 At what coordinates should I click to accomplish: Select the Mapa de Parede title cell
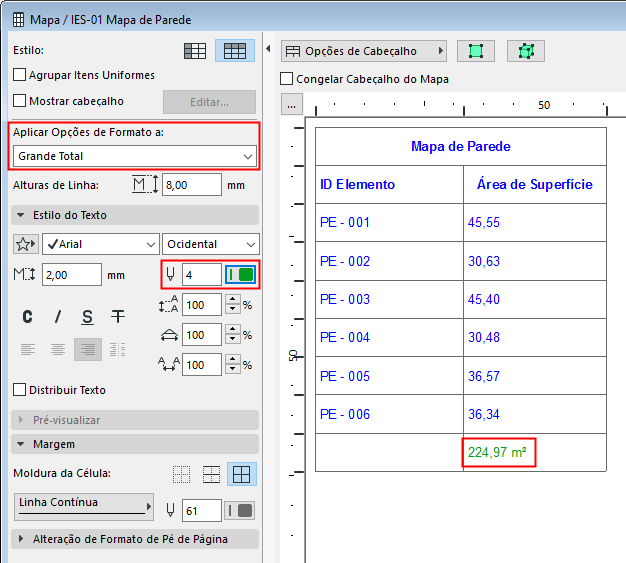(x=461, y=147)
